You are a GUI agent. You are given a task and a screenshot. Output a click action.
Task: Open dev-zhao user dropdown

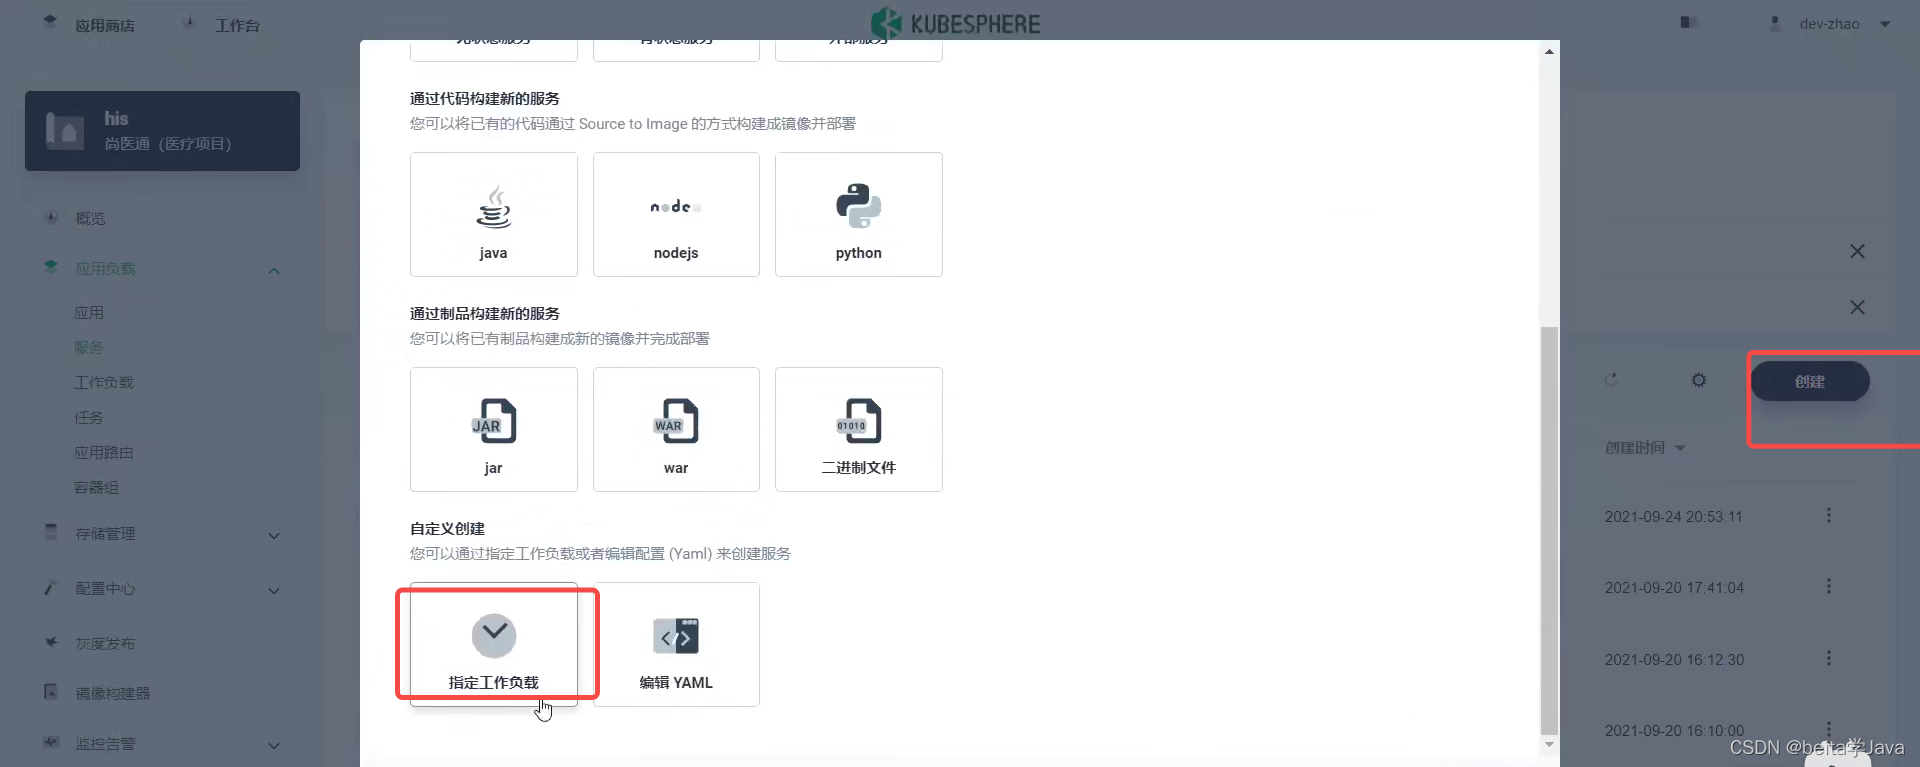pyautogui.click(x=1832, y=24)
